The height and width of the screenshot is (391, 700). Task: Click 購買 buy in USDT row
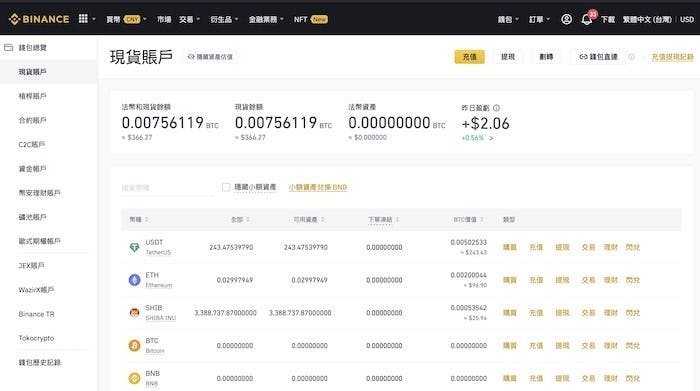[509, 247]
